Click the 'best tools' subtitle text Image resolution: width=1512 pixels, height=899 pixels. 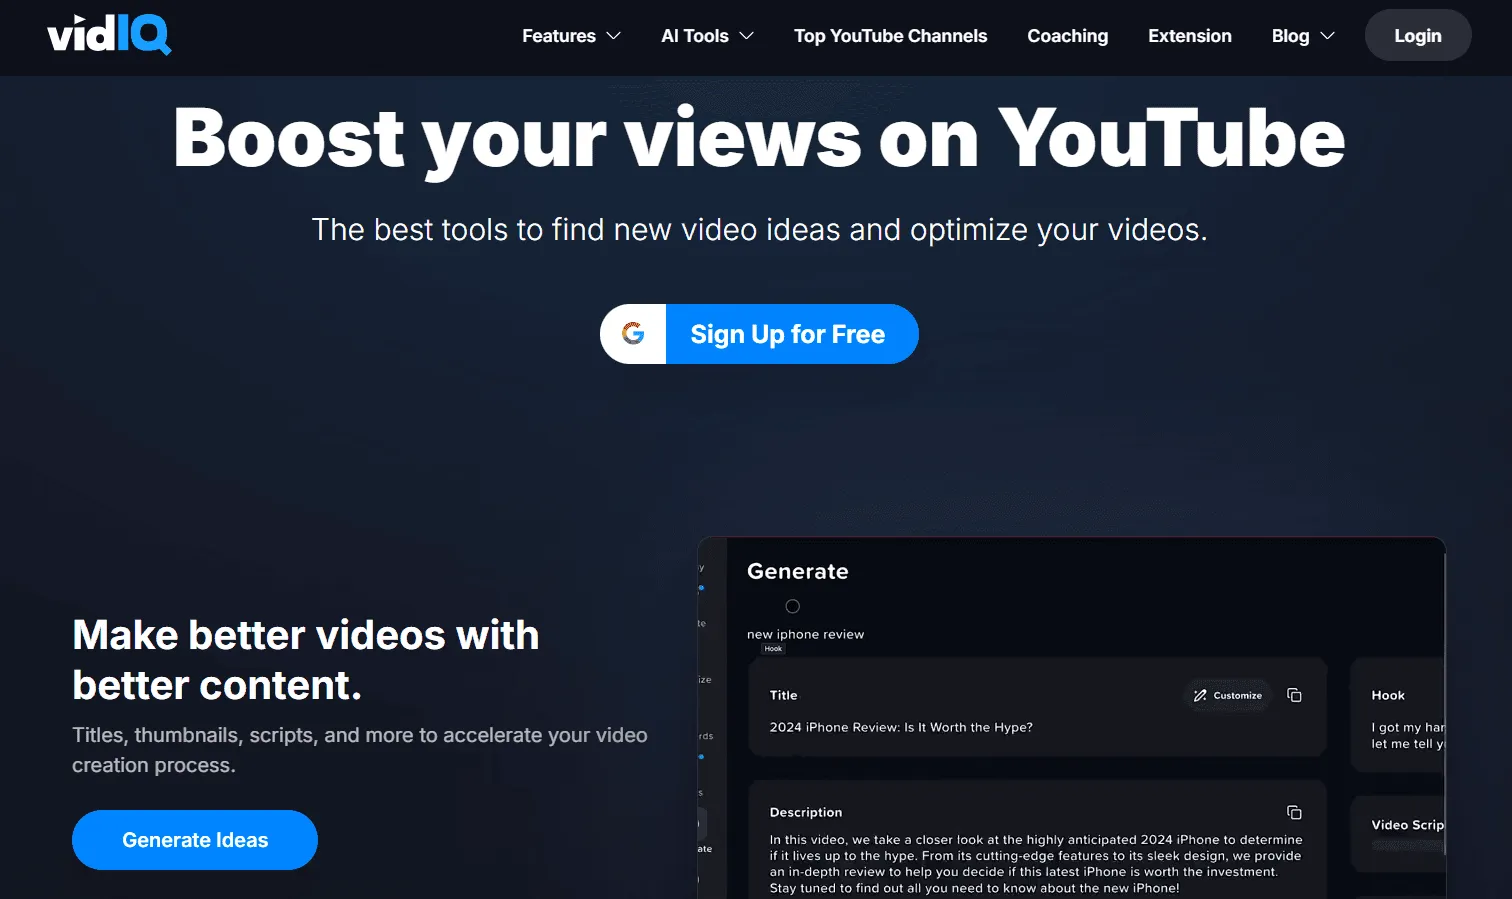point(759,230)
